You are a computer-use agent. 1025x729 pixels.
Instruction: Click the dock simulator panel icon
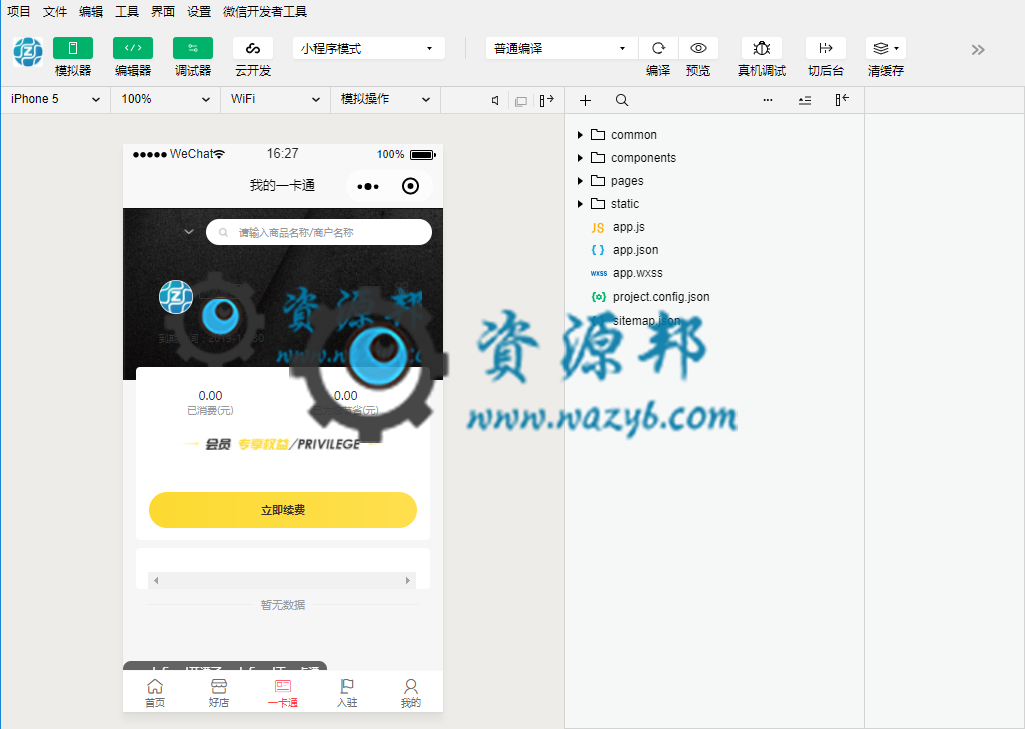pos(546,100)
